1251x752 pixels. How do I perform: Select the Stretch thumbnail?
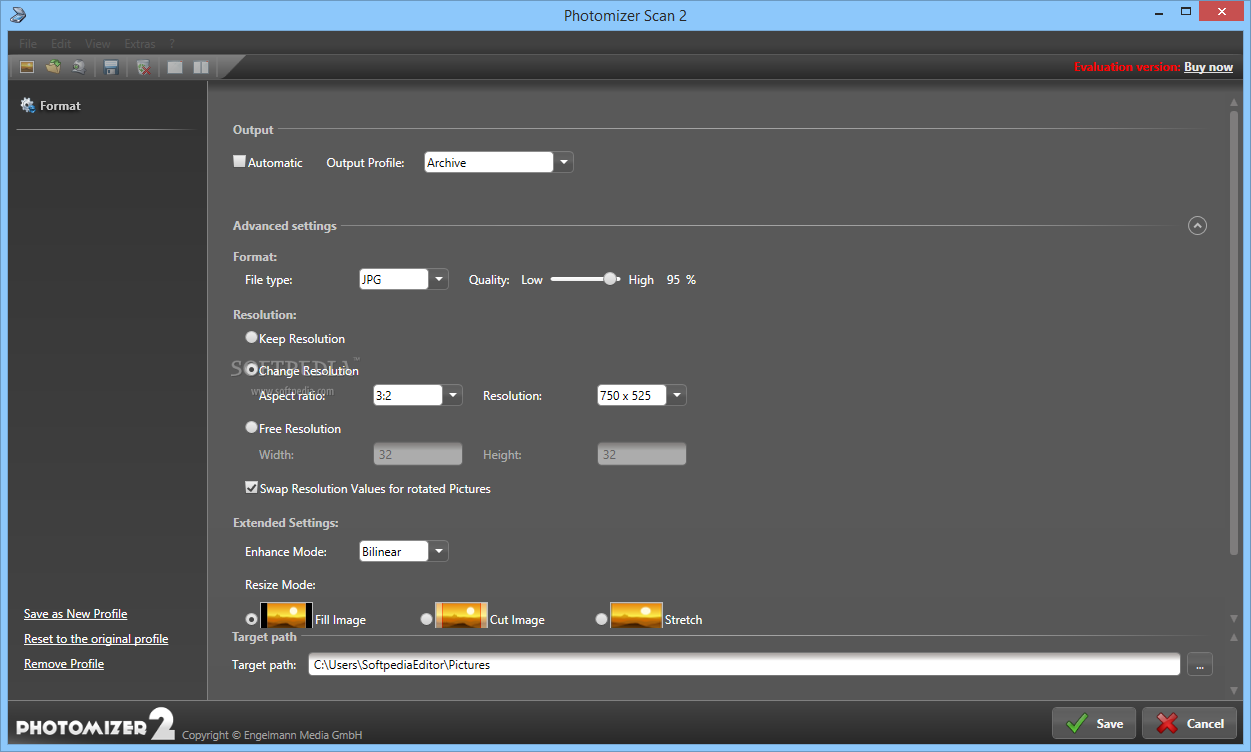[x=636, y=615]
